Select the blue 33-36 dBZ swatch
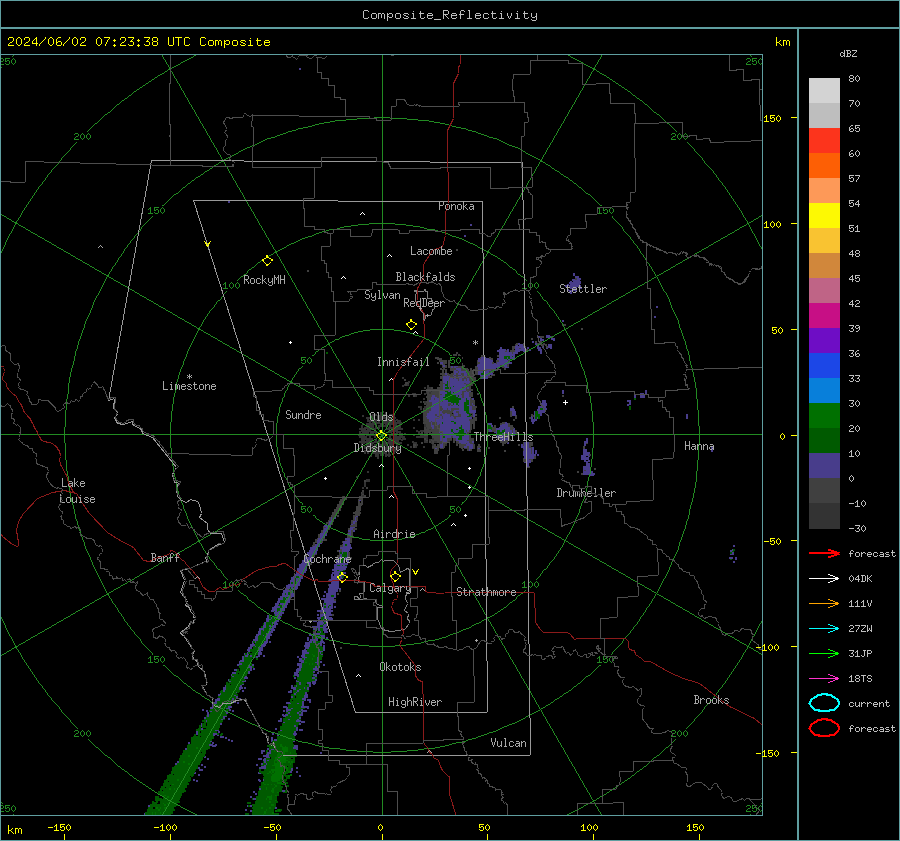The image size is (900, 841). pyautogui.click(x=824, y=365)
